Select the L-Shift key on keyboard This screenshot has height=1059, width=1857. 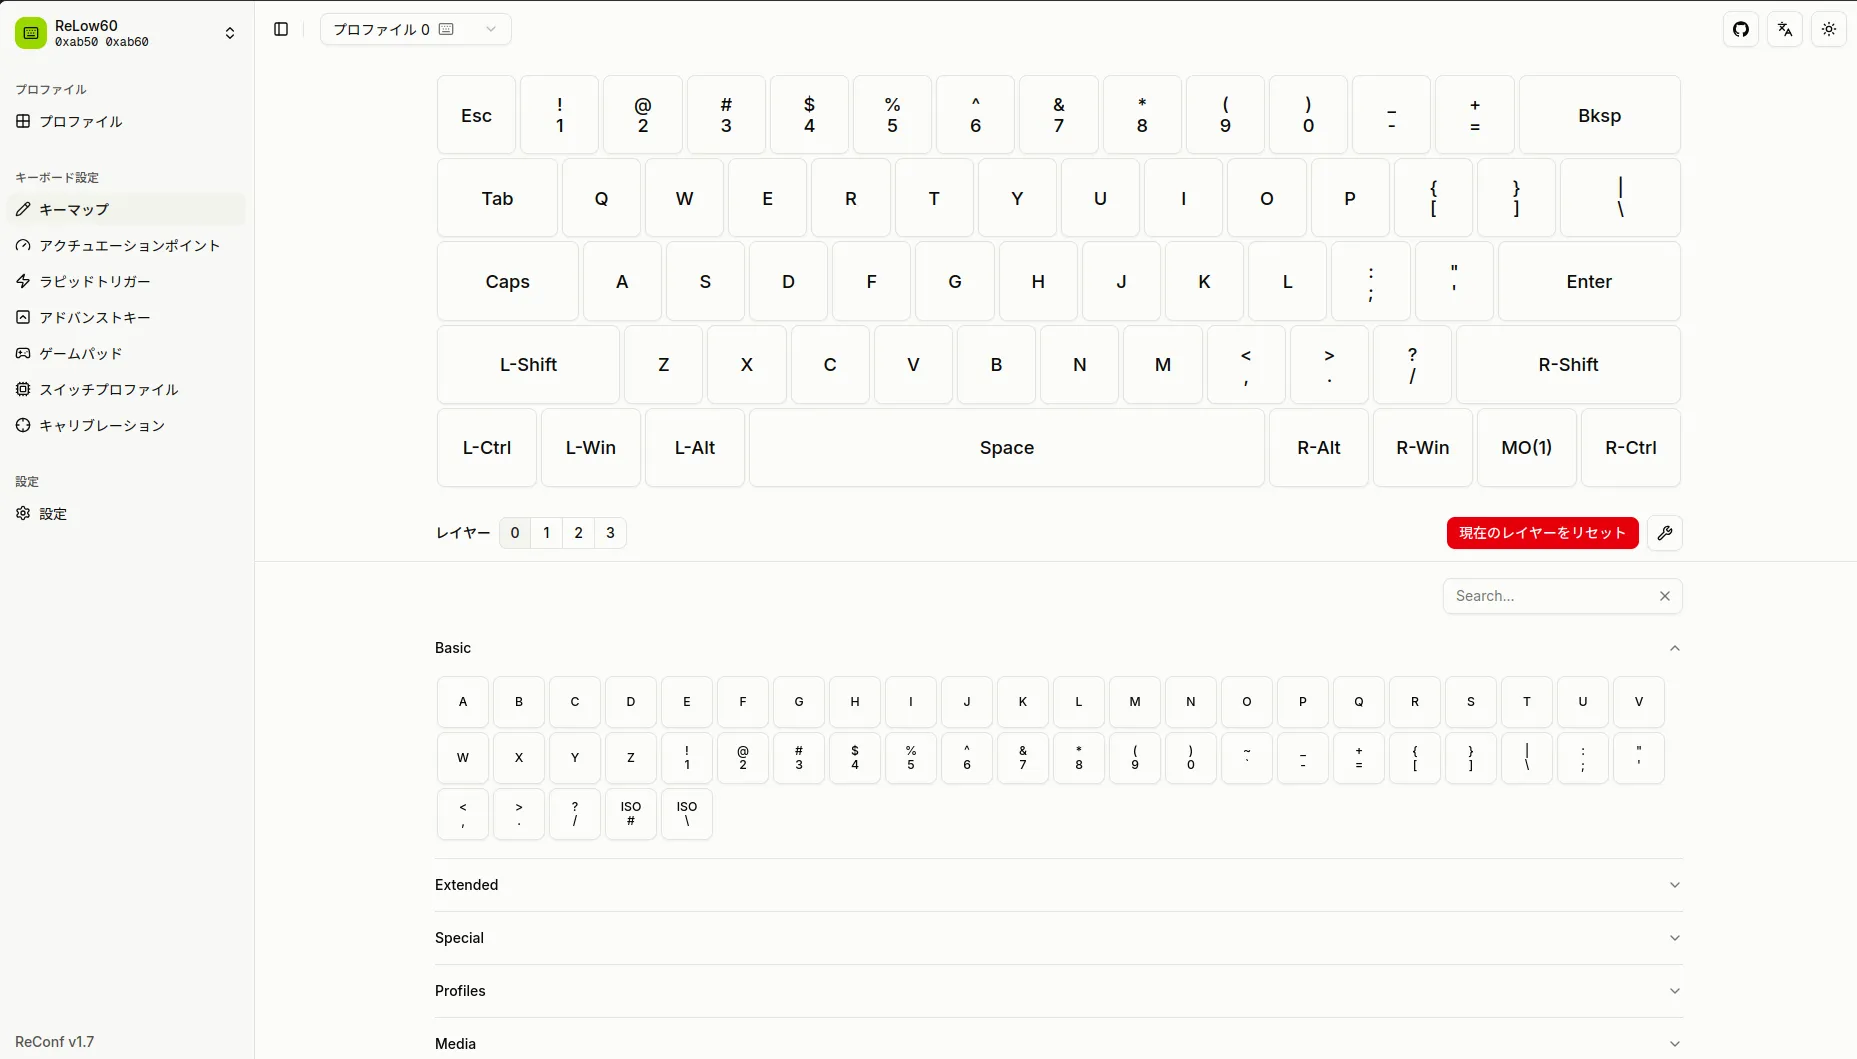tap(529, 364)
